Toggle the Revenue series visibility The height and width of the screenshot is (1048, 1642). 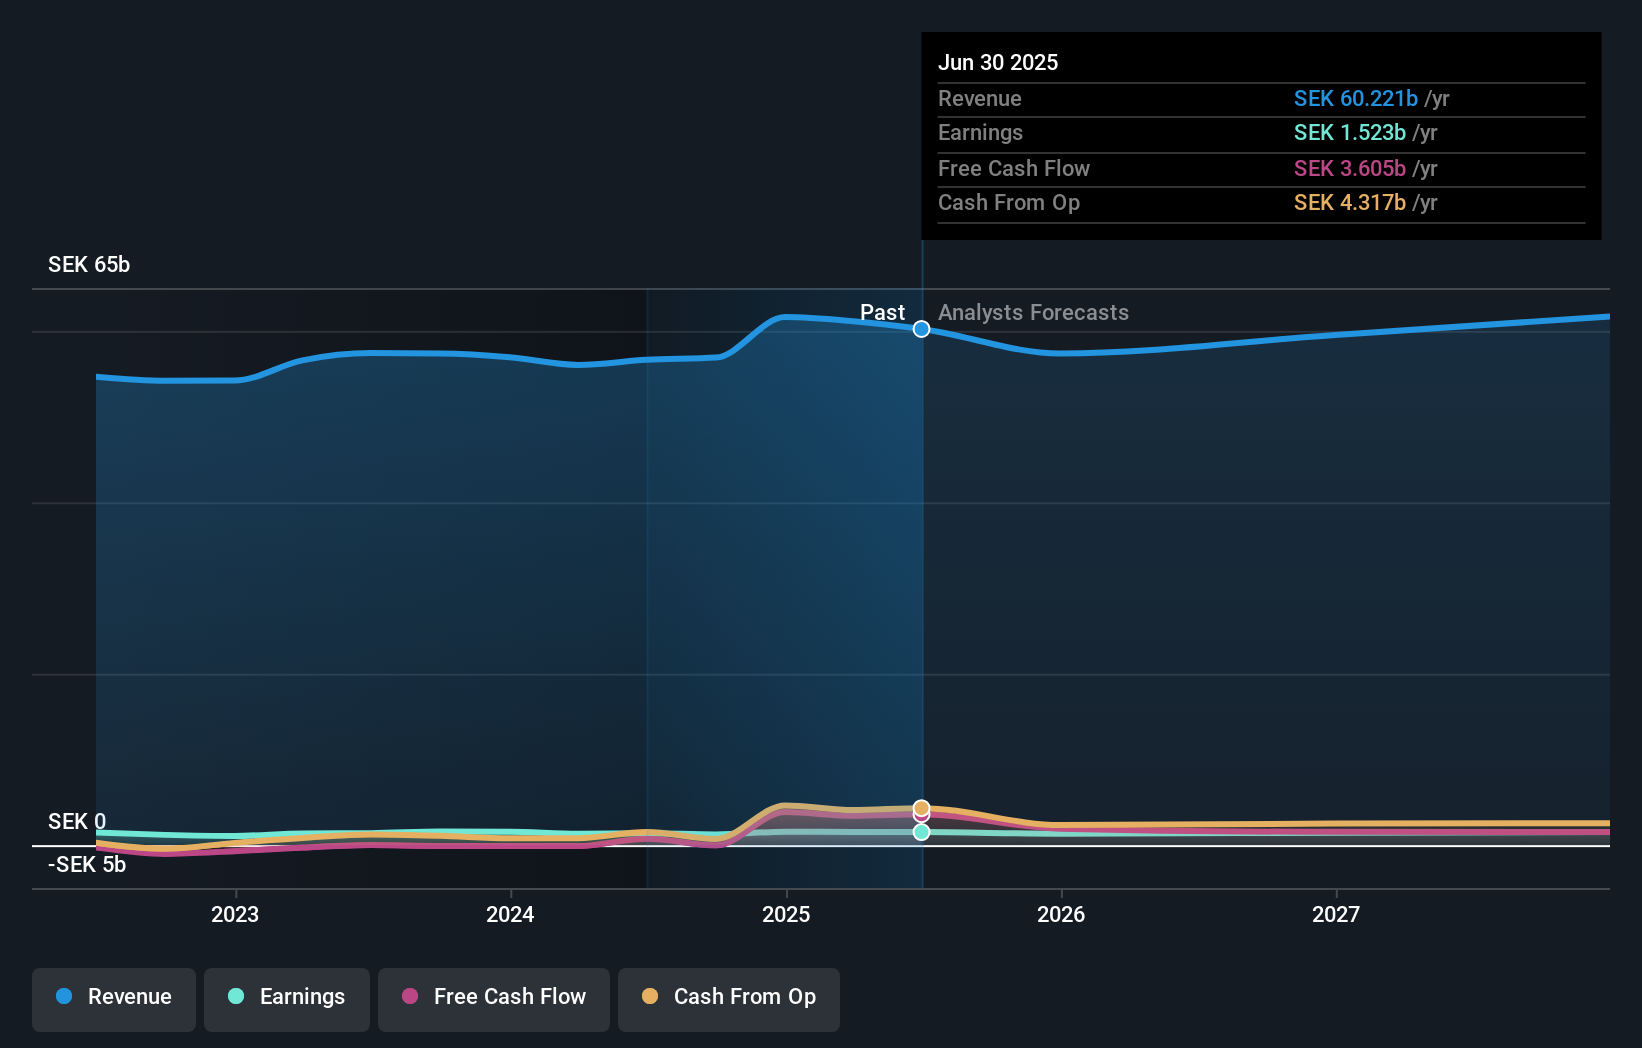click(113, 997)
